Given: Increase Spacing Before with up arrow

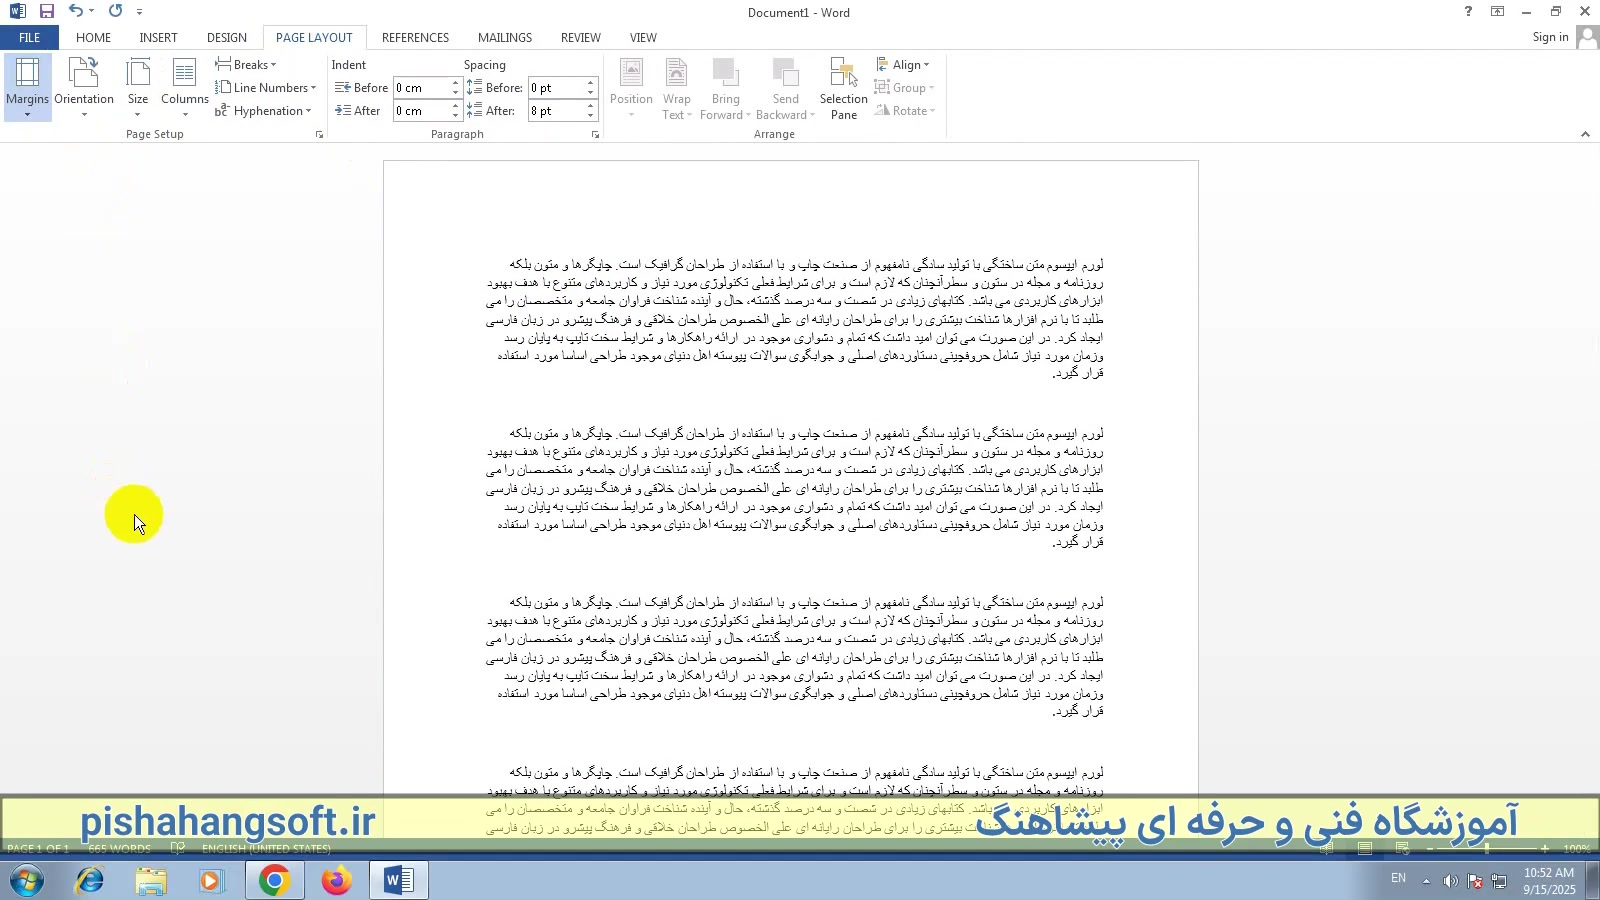Looking at the screenshot, I should tap(591, 83).
